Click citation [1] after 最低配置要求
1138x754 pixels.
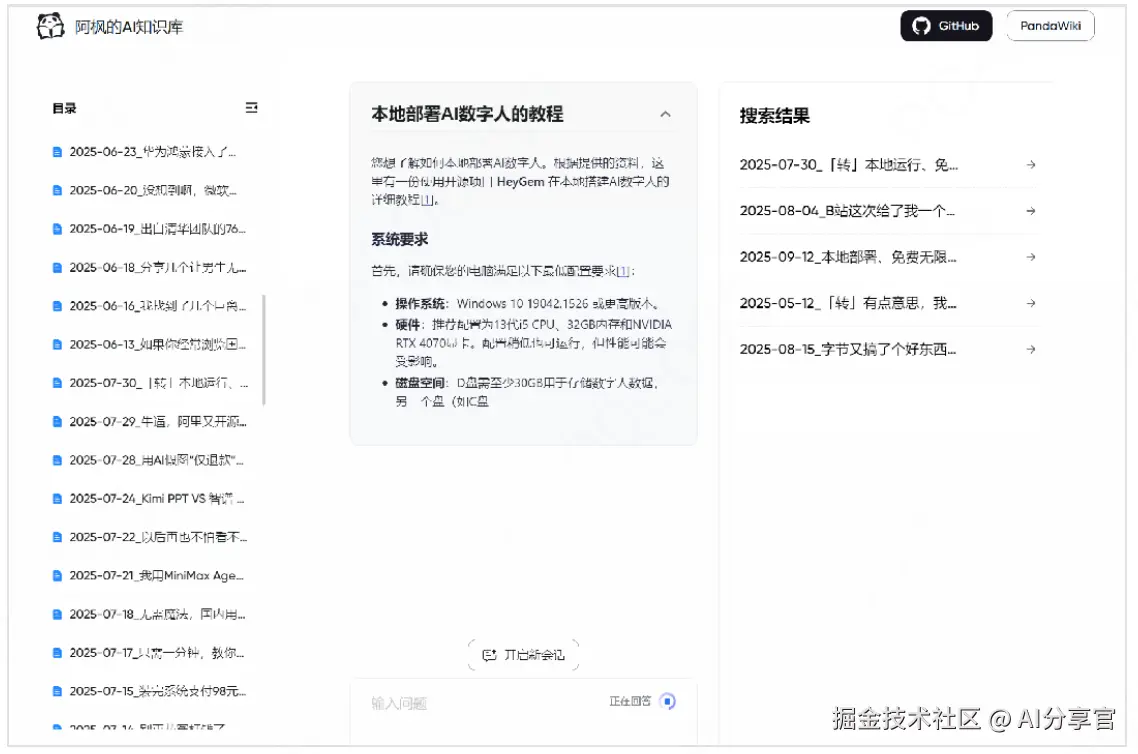[623, 271]
